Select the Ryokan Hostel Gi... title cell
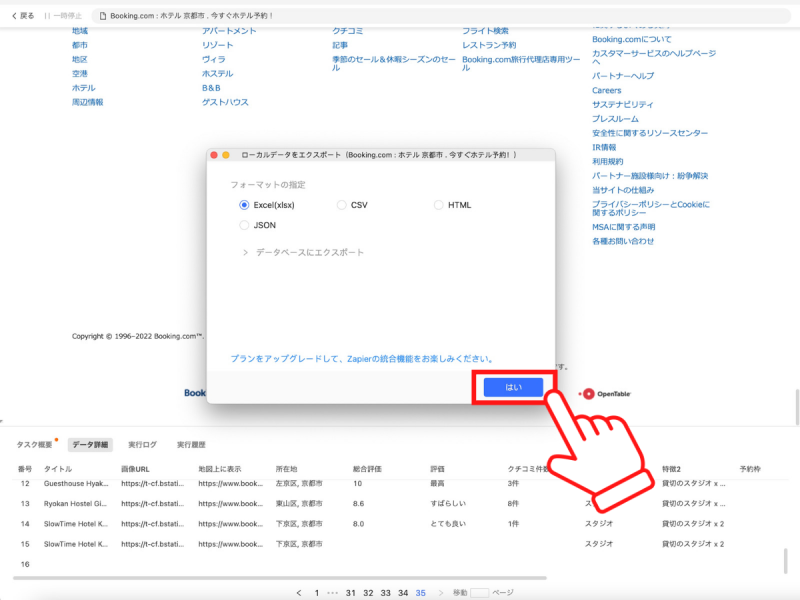This screenshot has width=800, height=600. click(76, 504)
